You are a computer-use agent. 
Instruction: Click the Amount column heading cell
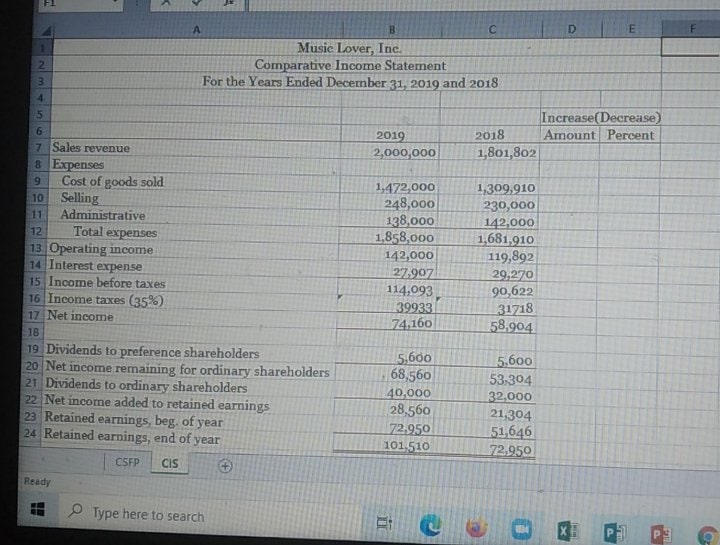point(569,135)
